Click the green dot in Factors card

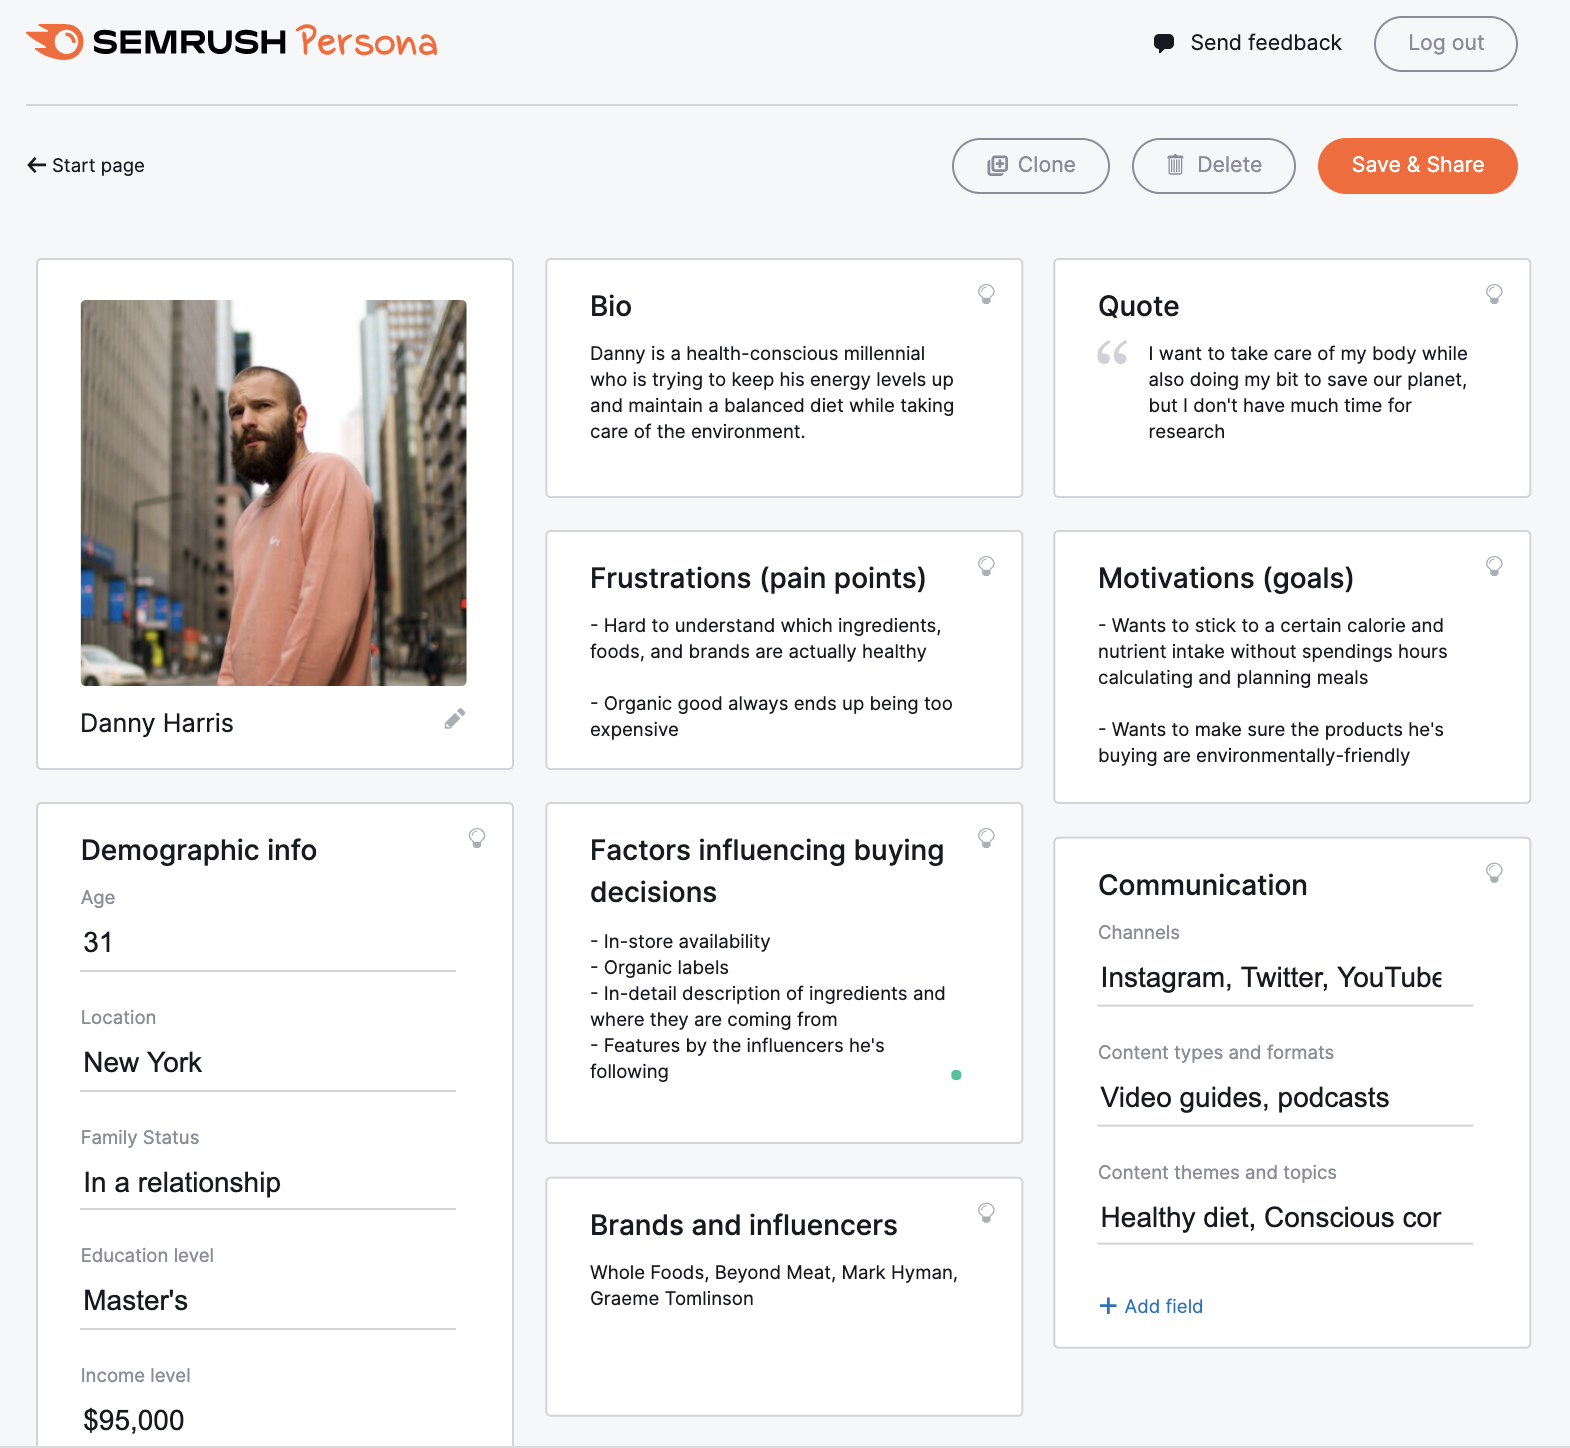tap(956, 1075)
